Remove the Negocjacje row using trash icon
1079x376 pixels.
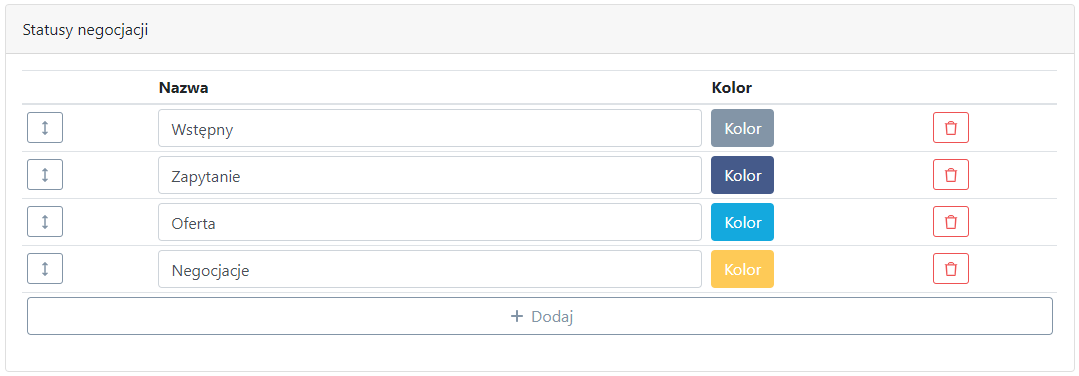click(950, 269)
